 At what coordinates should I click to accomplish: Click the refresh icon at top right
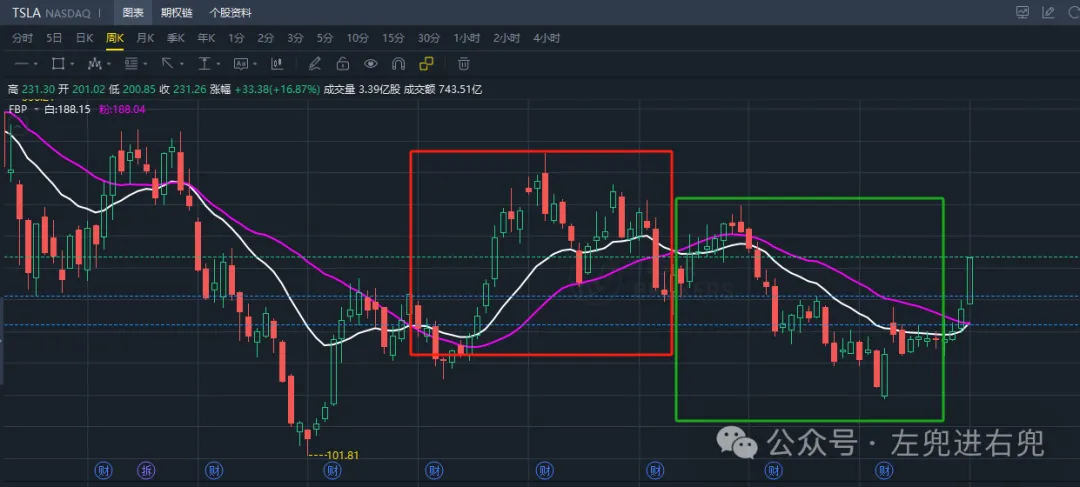(1072, 12)
